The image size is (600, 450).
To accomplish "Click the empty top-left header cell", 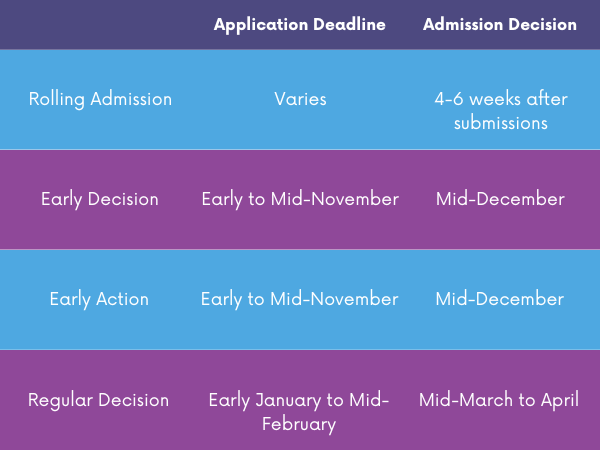I will (x=99, y=24).
